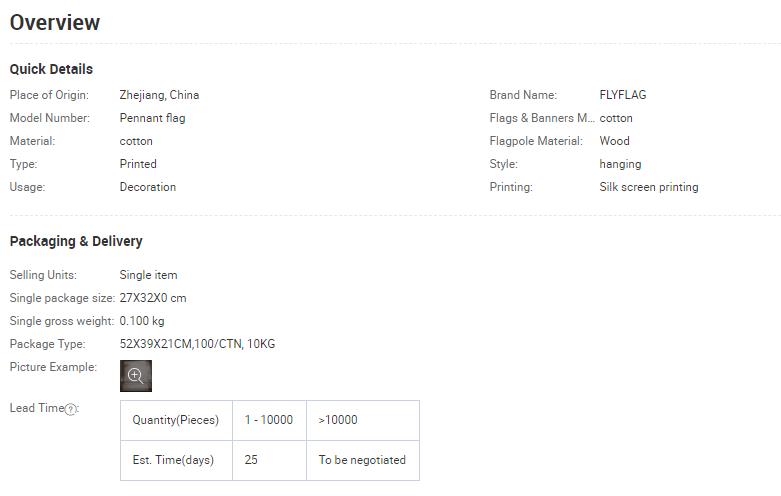Image resolution: width=781 pixels, height=496 pixels.
Task: Click the >10000 quantity cell
Action: point(338,420)
